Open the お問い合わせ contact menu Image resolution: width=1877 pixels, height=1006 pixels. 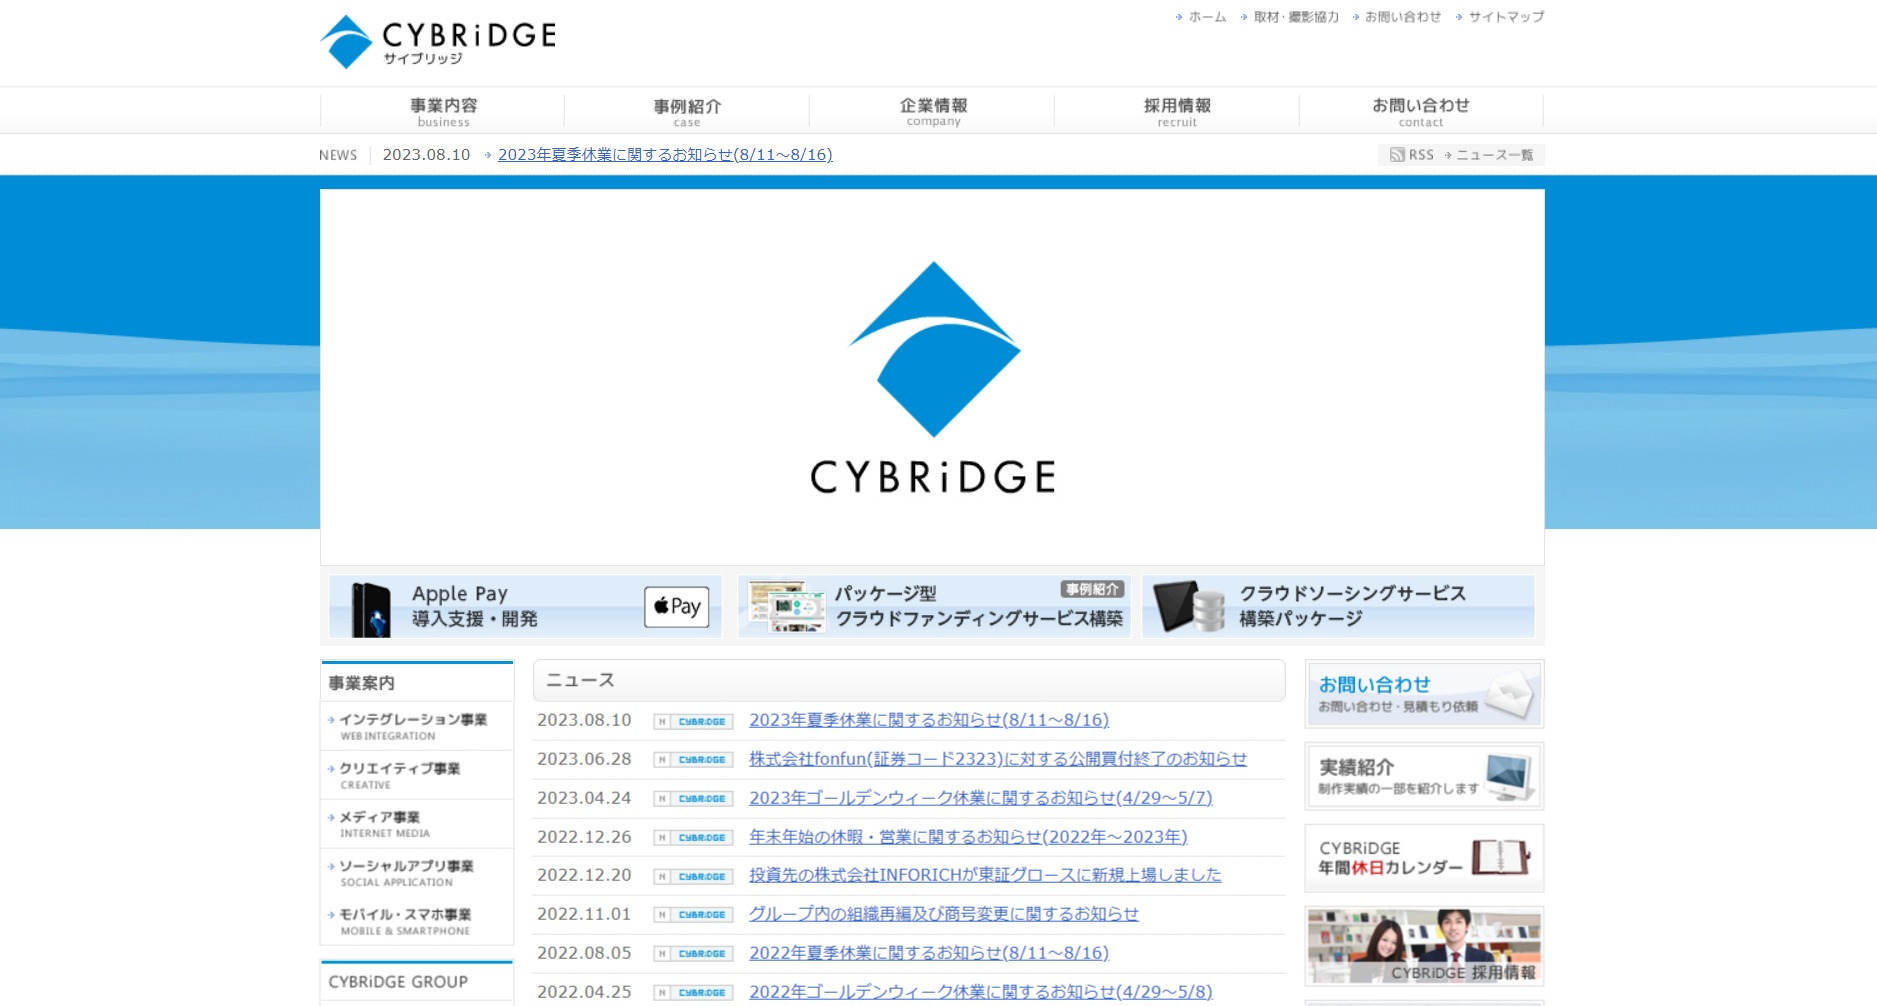tap(1421, 111)
